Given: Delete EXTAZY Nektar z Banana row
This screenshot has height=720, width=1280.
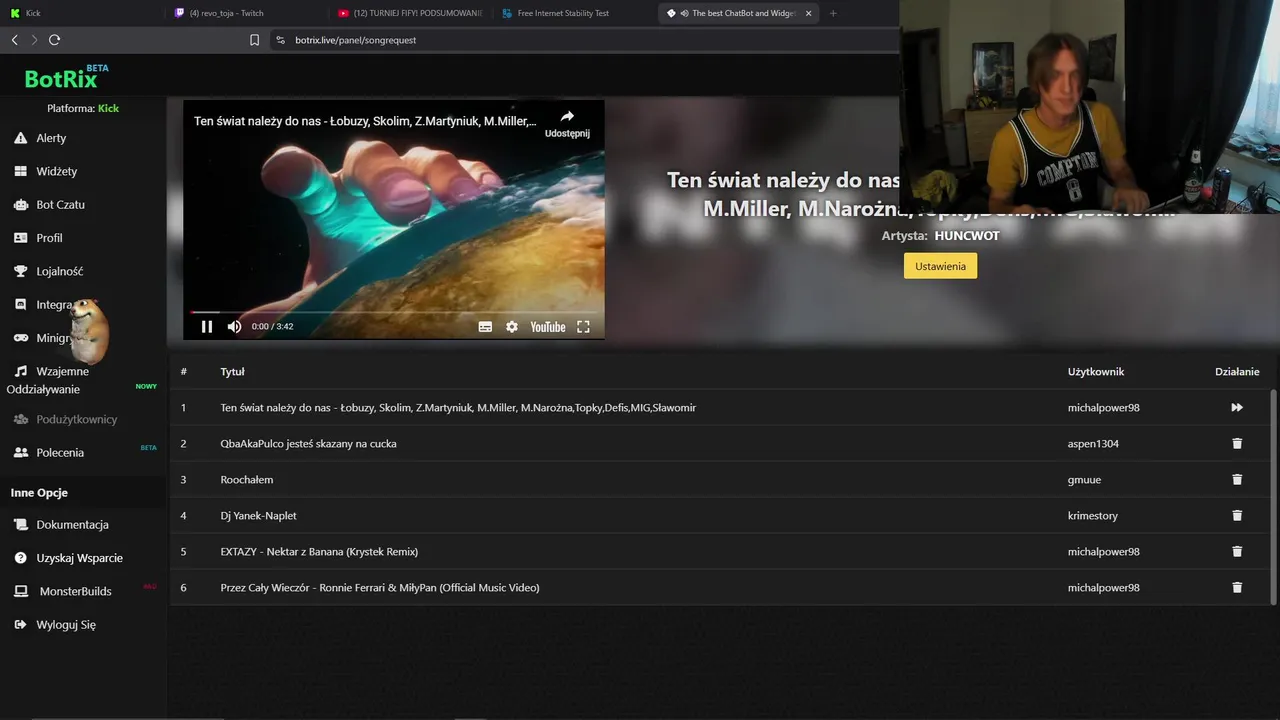Looking at the screenshot, I should coord(1237,551).
